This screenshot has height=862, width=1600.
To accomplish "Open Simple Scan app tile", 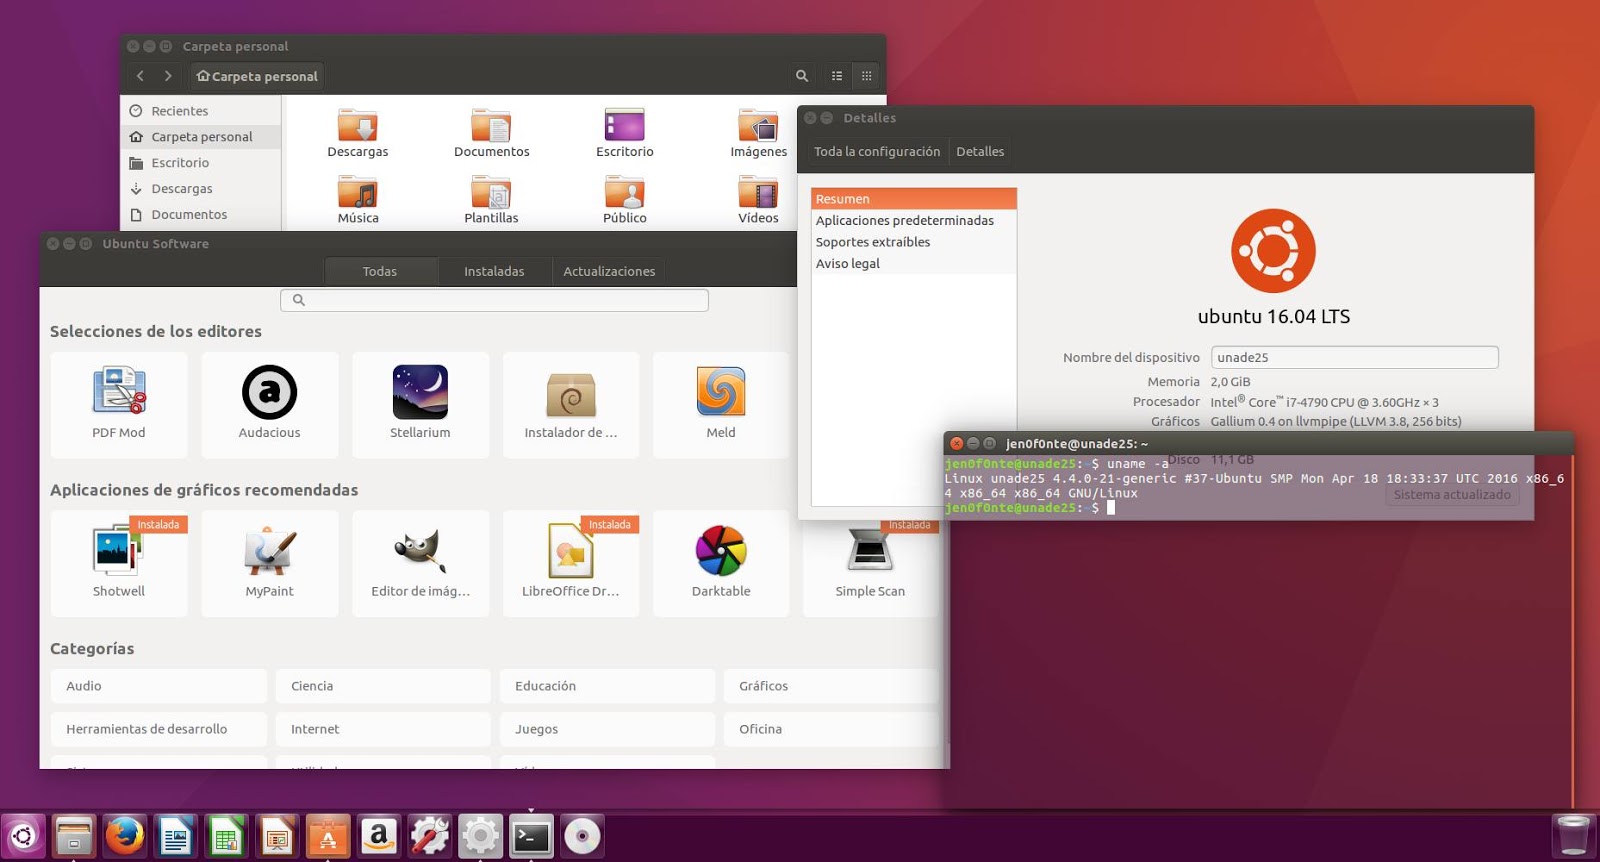I will click(870, 563).
